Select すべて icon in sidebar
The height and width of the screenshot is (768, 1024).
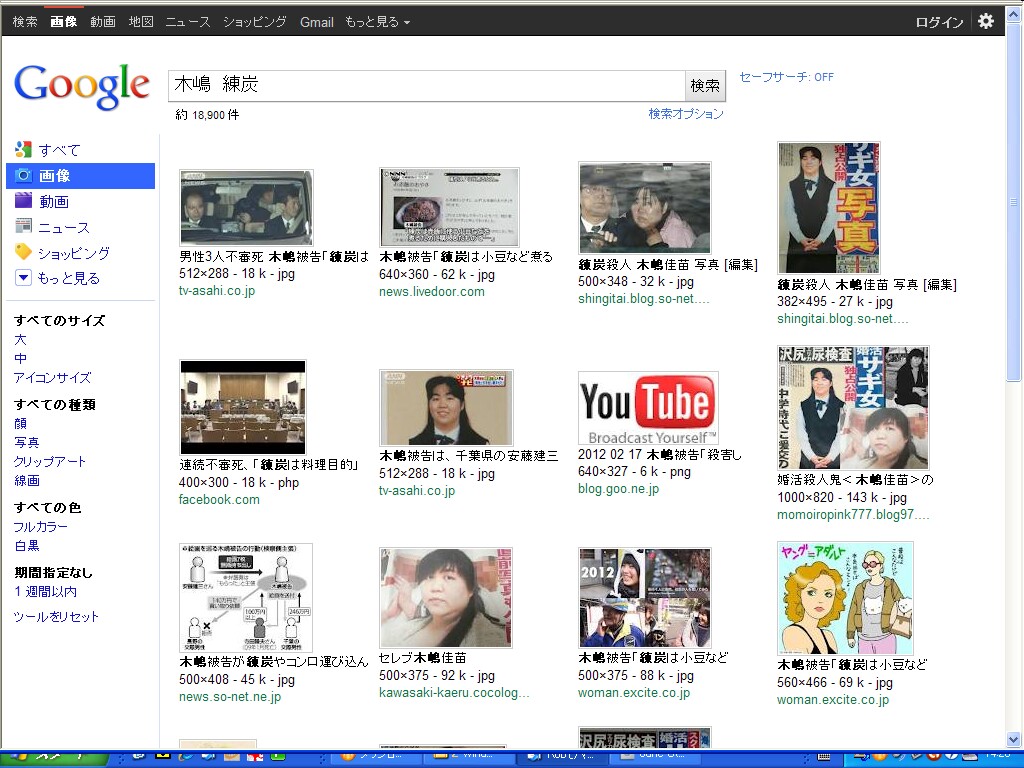pos(23,150)
